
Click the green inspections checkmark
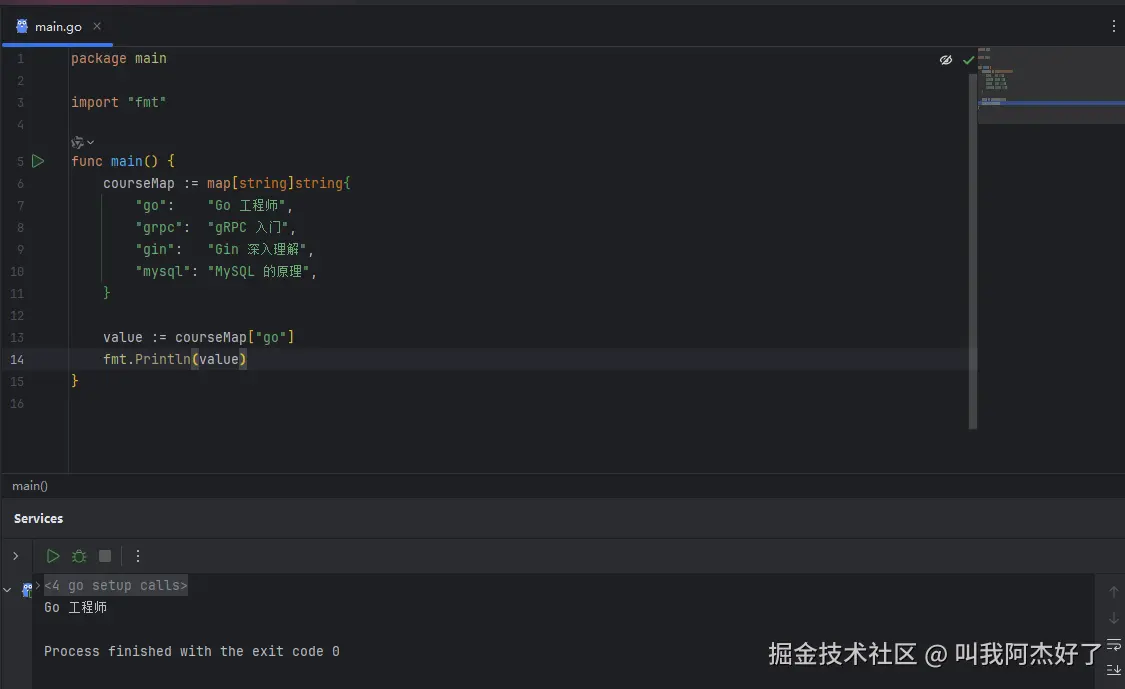coord(969,60)
